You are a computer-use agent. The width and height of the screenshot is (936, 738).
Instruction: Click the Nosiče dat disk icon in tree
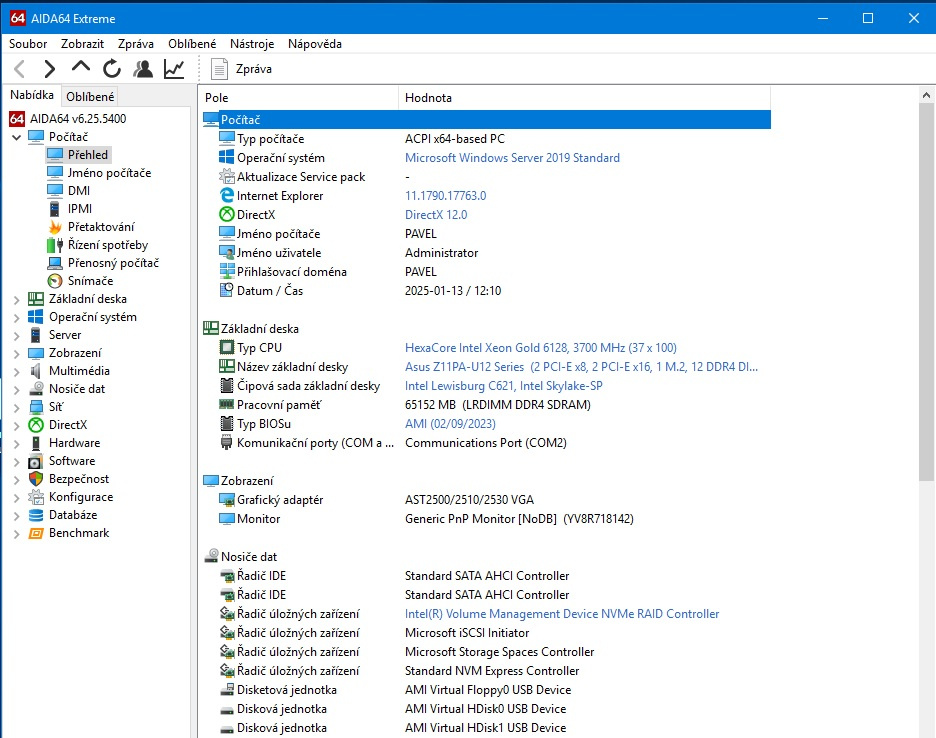(36, 389)
